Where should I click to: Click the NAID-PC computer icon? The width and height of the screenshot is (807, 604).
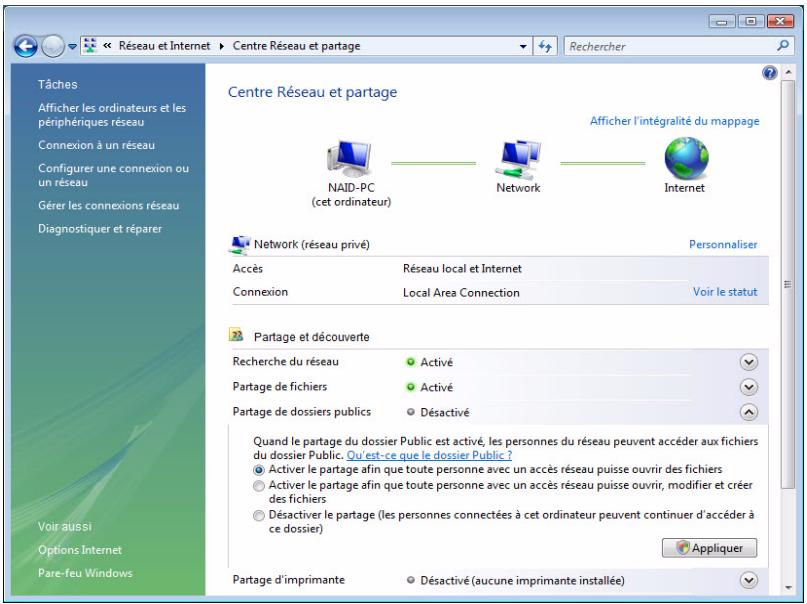(x=350, y=158)
